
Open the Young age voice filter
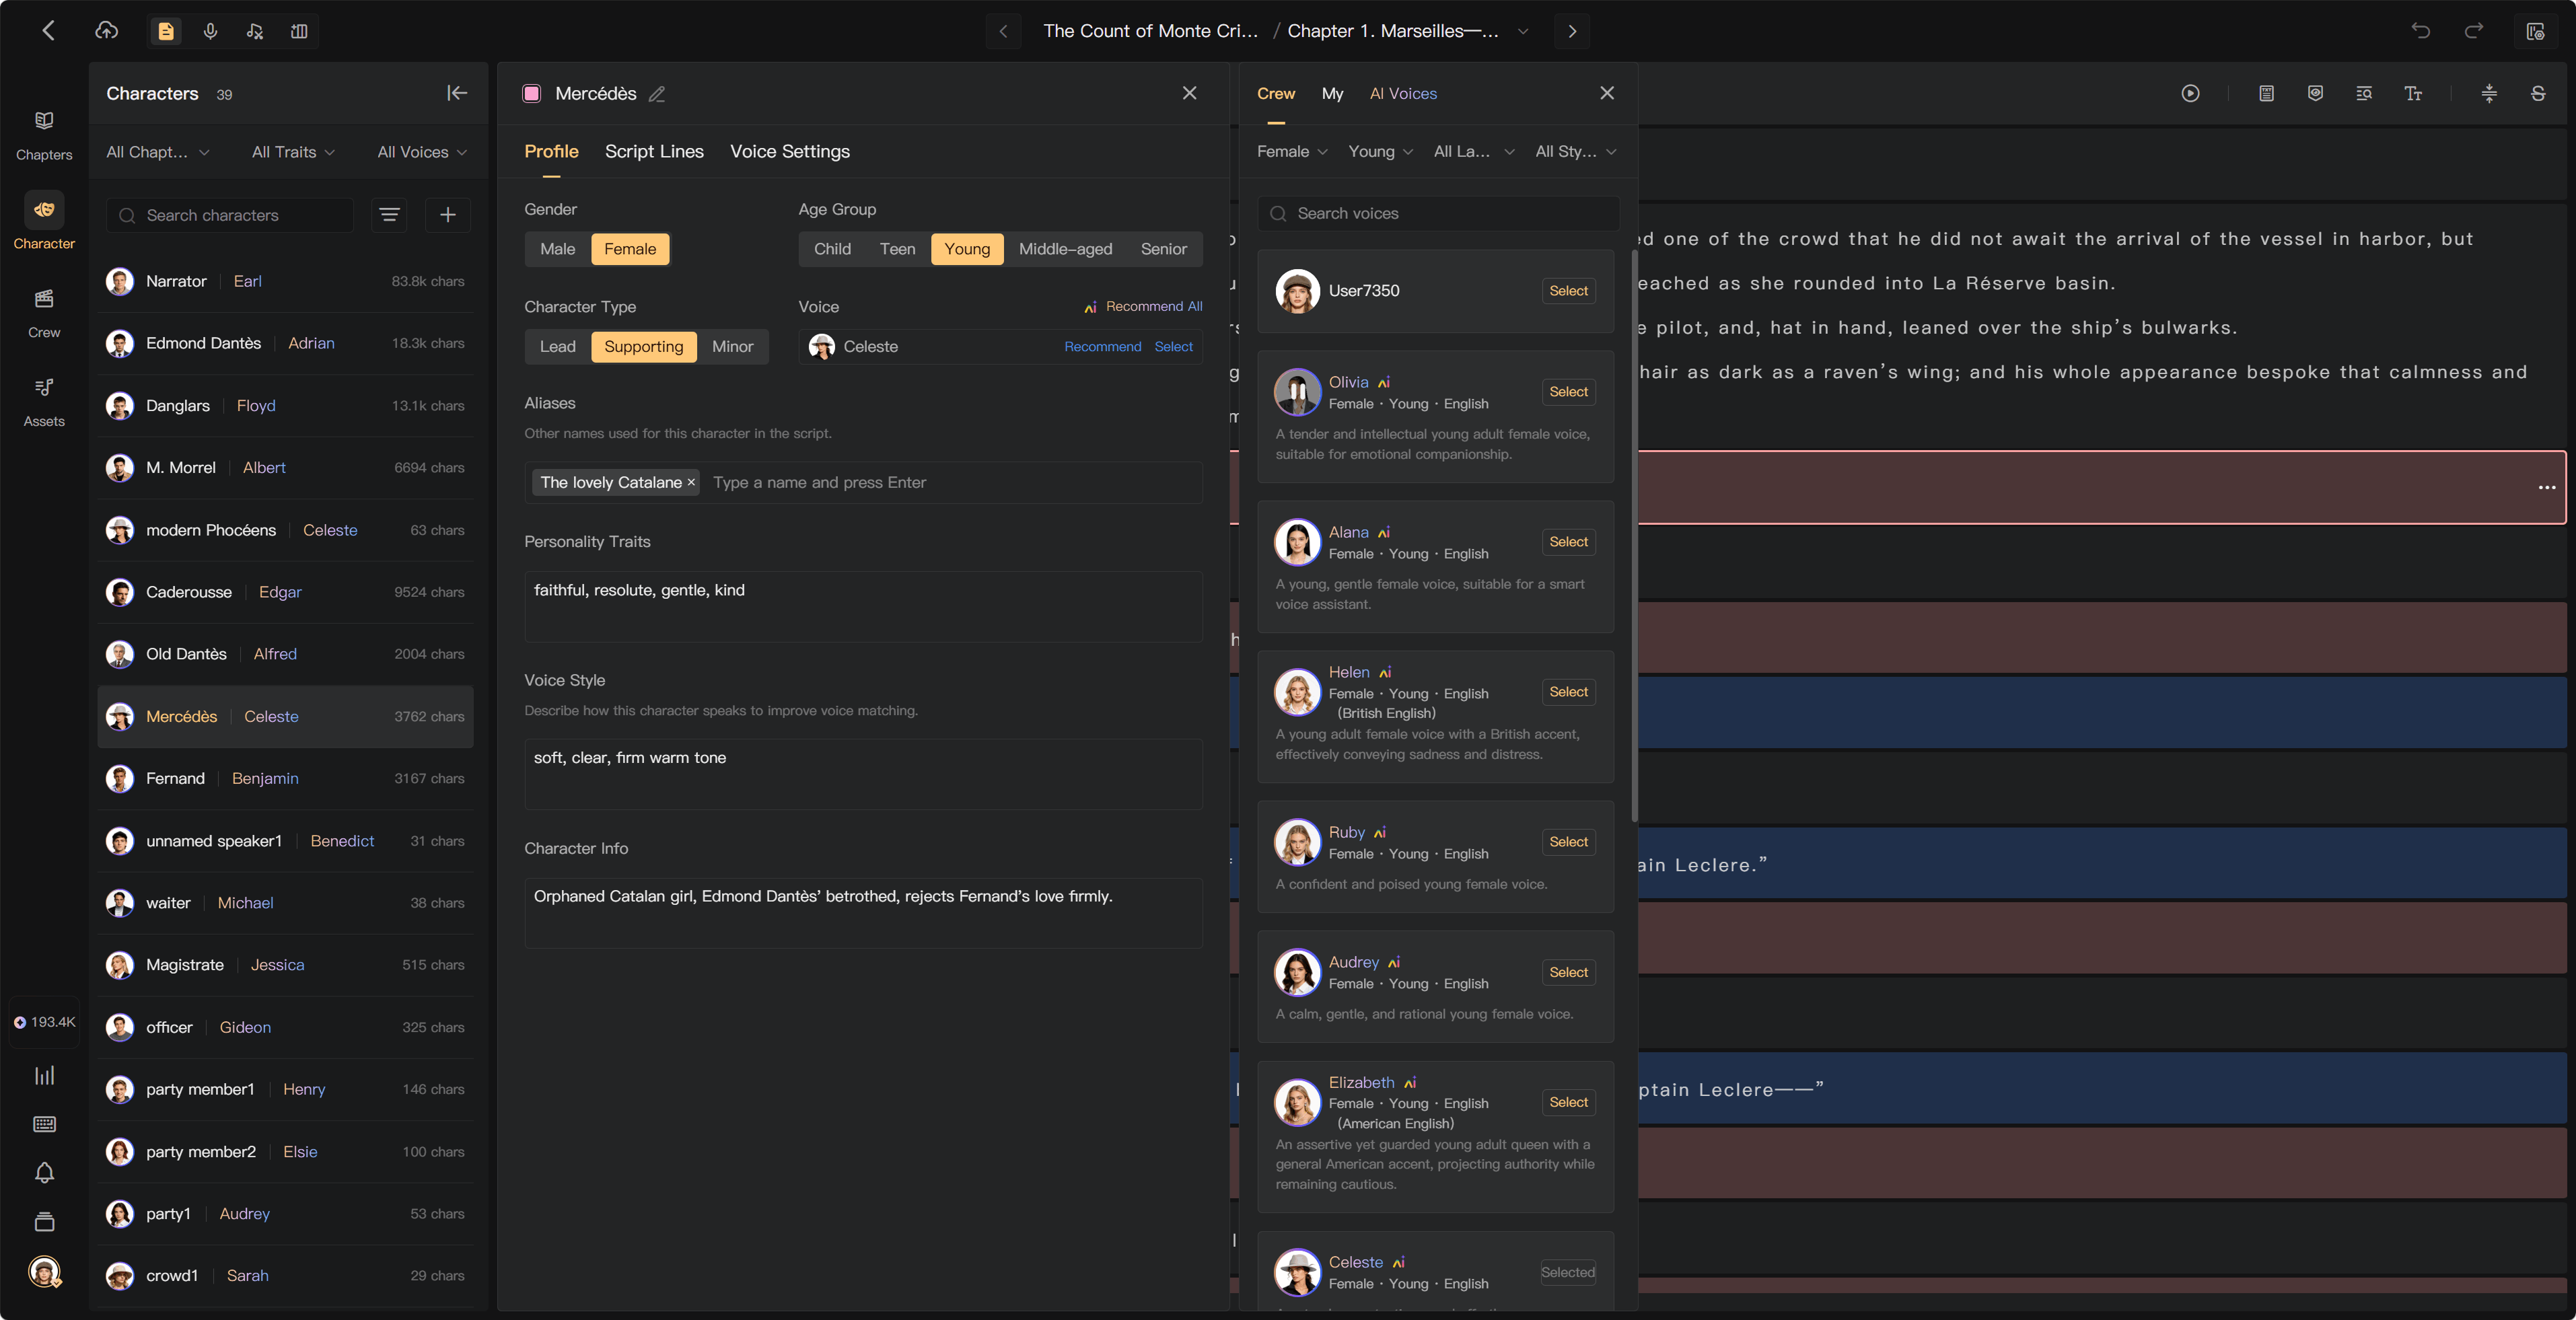pos(1380,151)
